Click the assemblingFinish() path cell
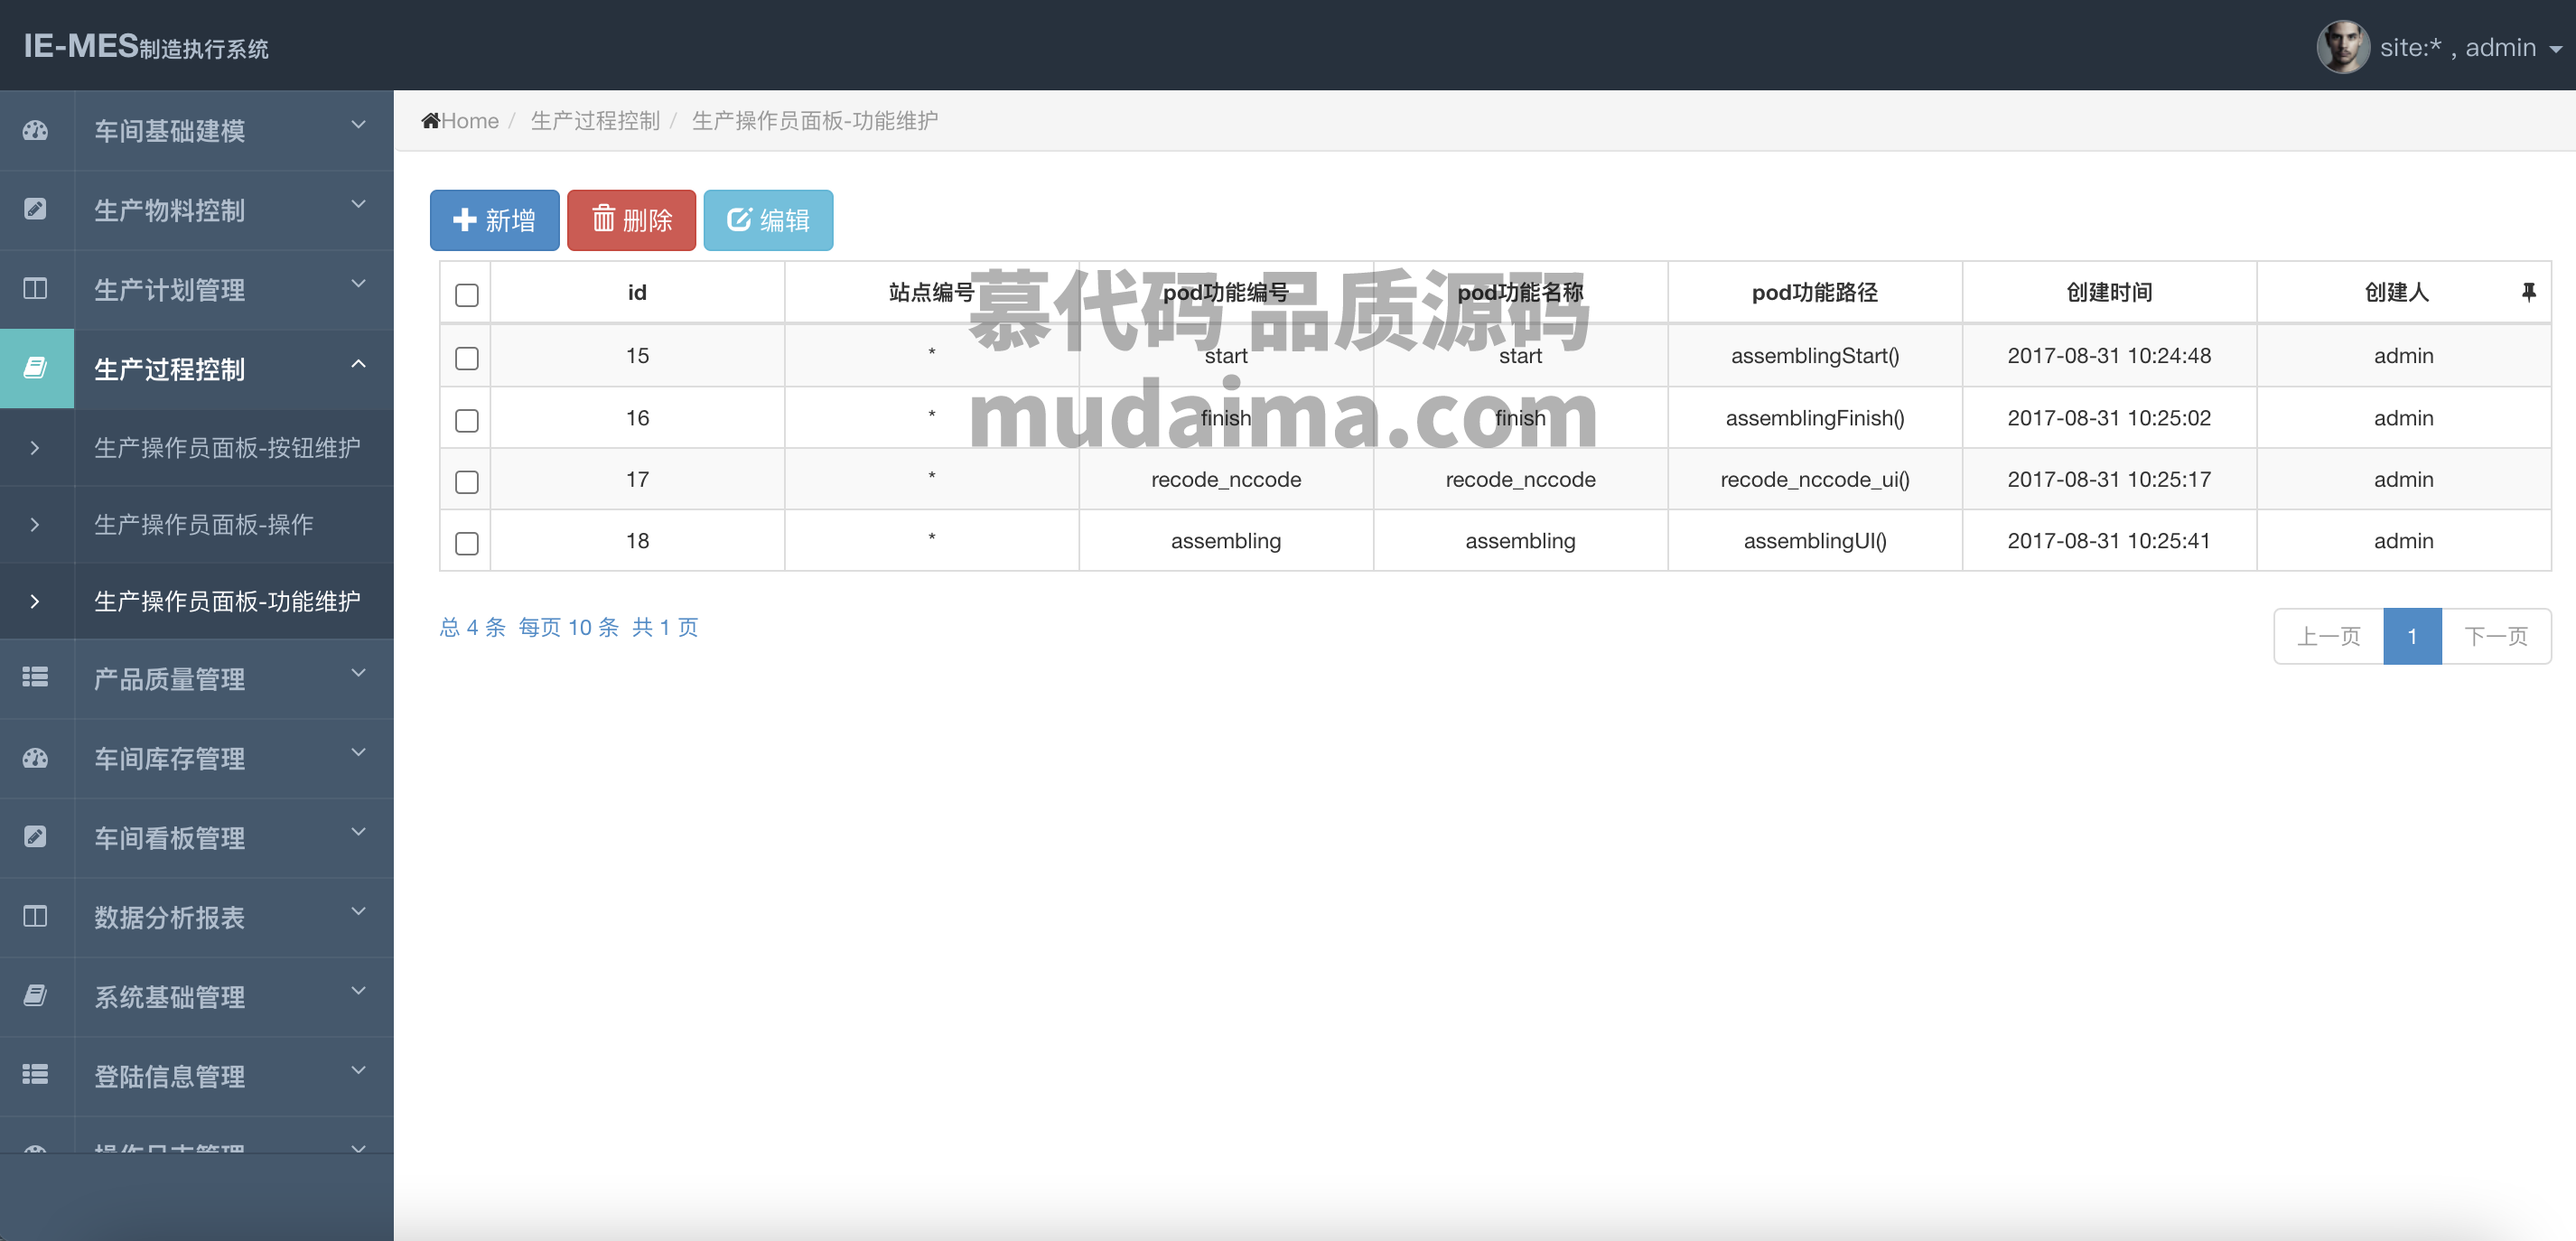This screenshot has height=1241, width=2576. [x=1814, y=418]
